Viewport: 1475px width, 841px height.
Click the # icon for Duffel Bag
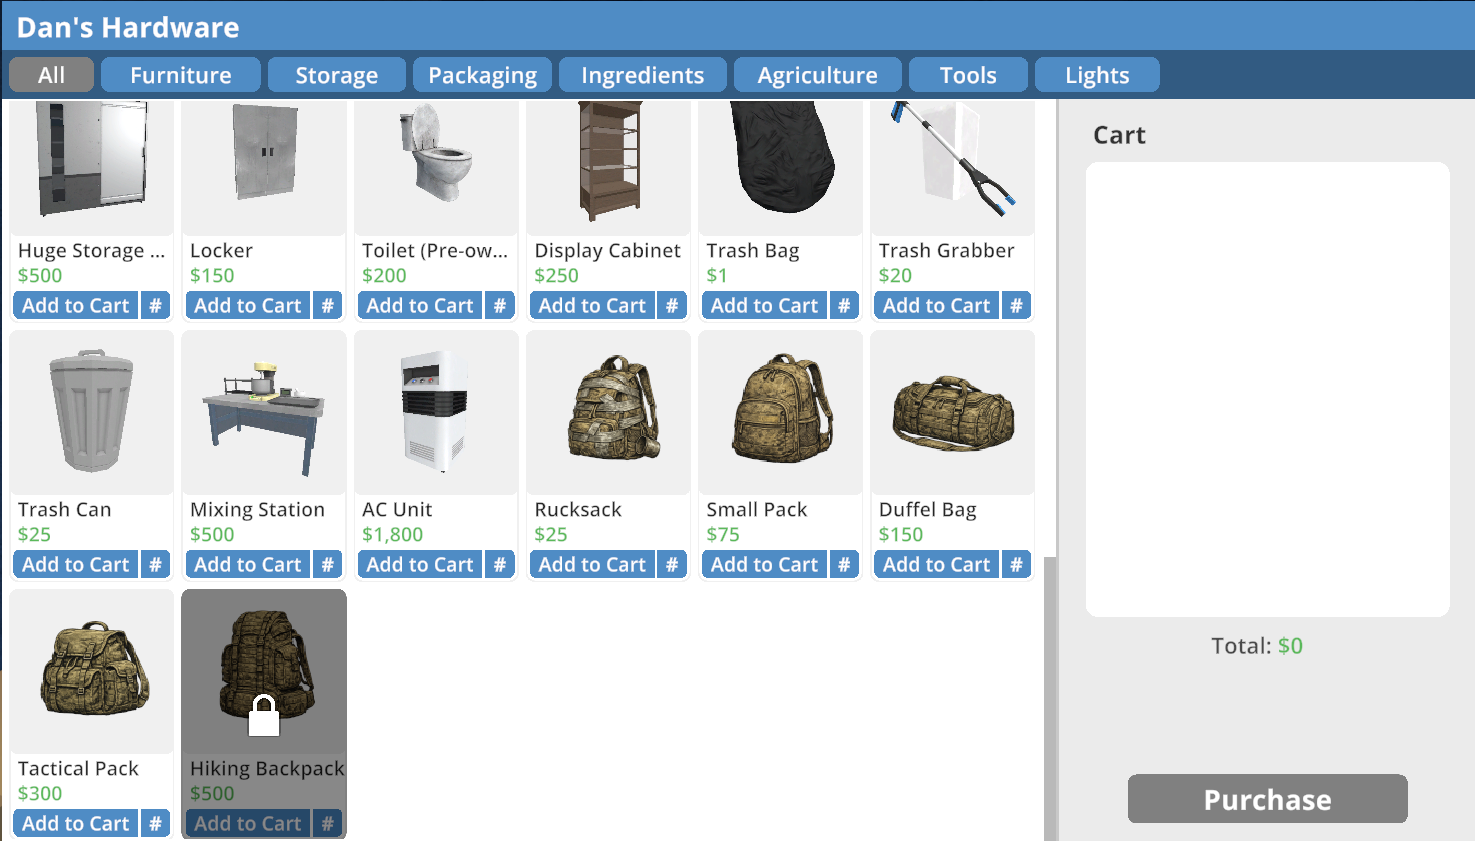pos(1016,564)
